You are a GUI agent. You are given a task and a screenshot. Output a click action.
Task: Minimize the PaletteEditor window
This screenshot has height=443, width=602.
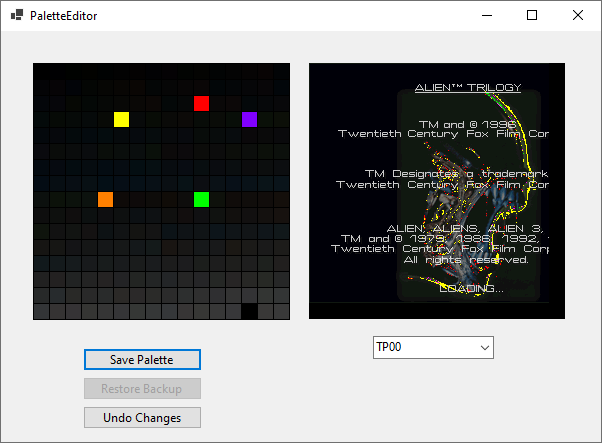[x=487, y=15]
